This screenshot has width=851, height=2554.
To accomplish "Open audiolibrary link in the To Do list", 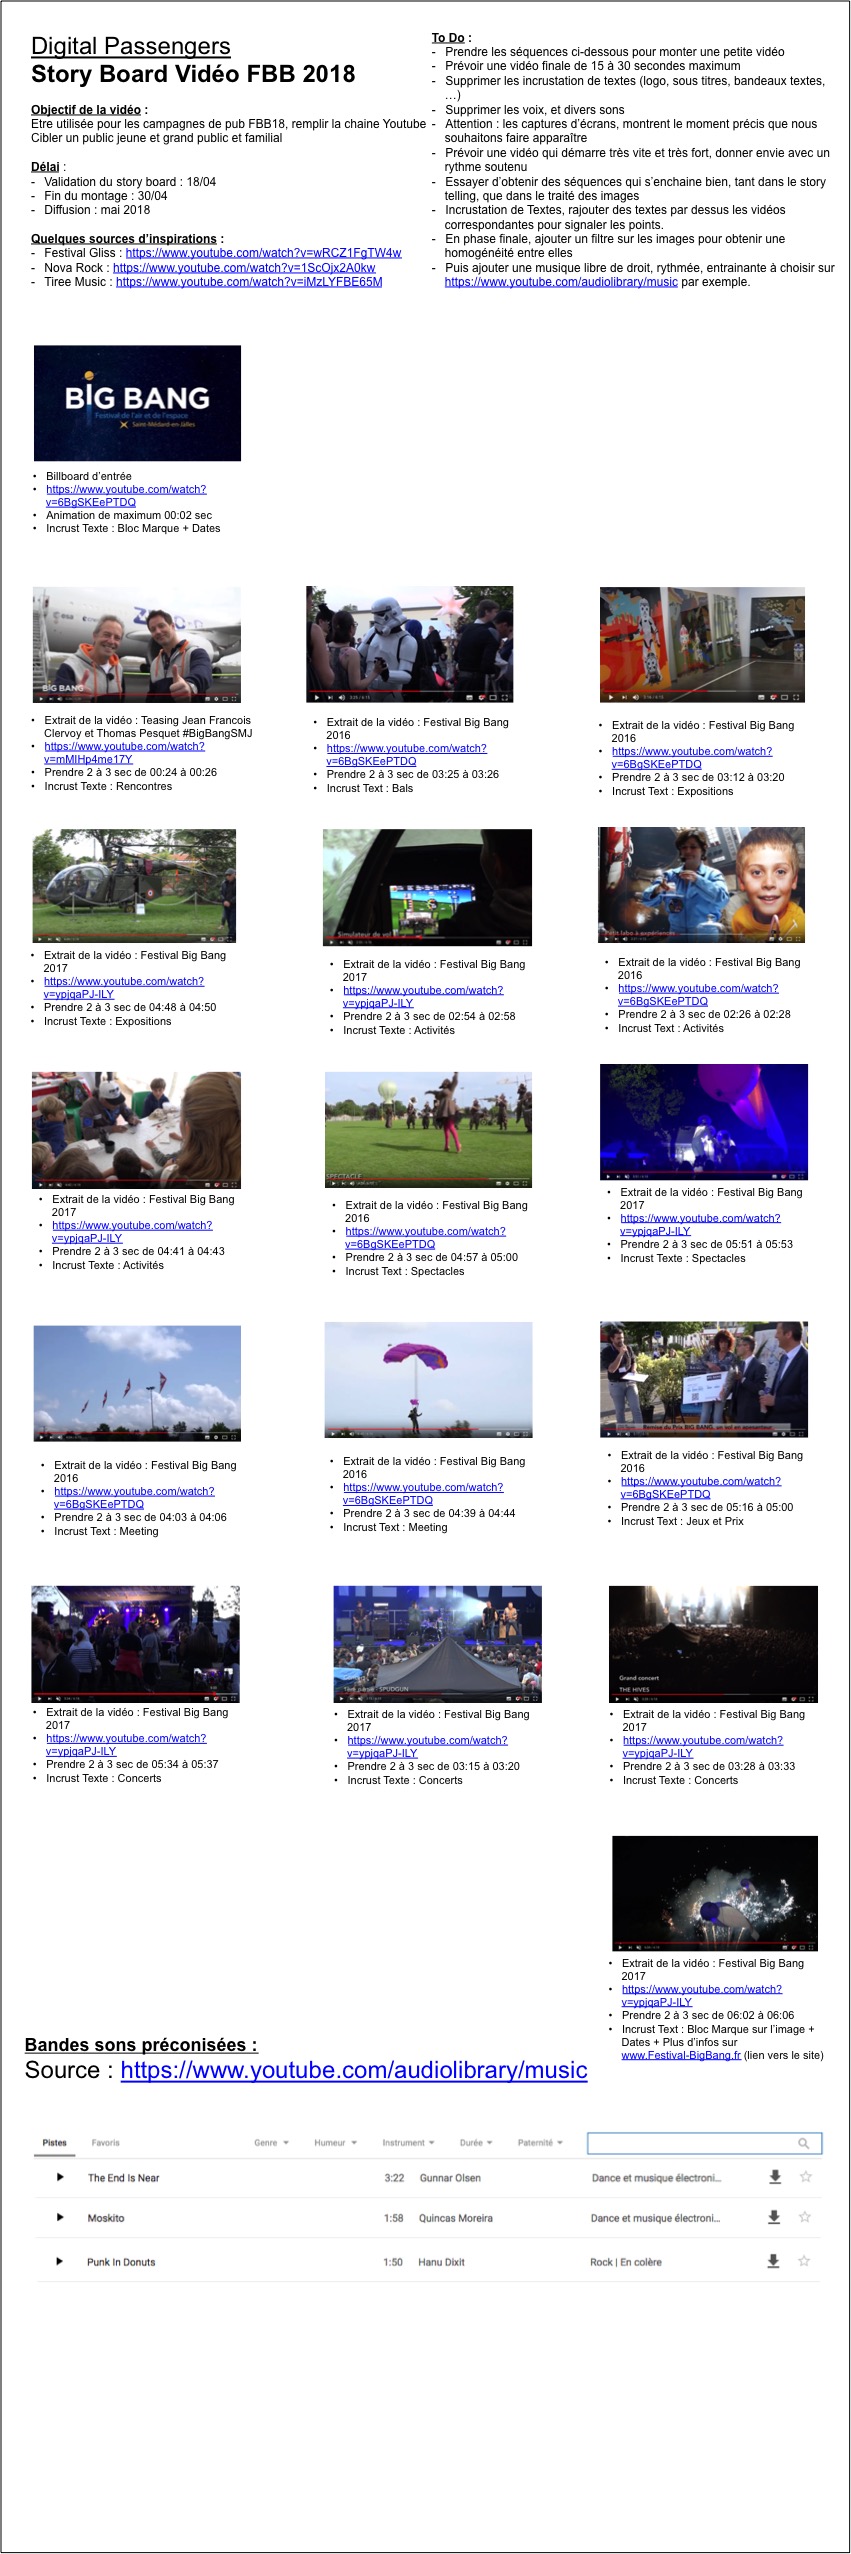I will (x=561, y=282).
